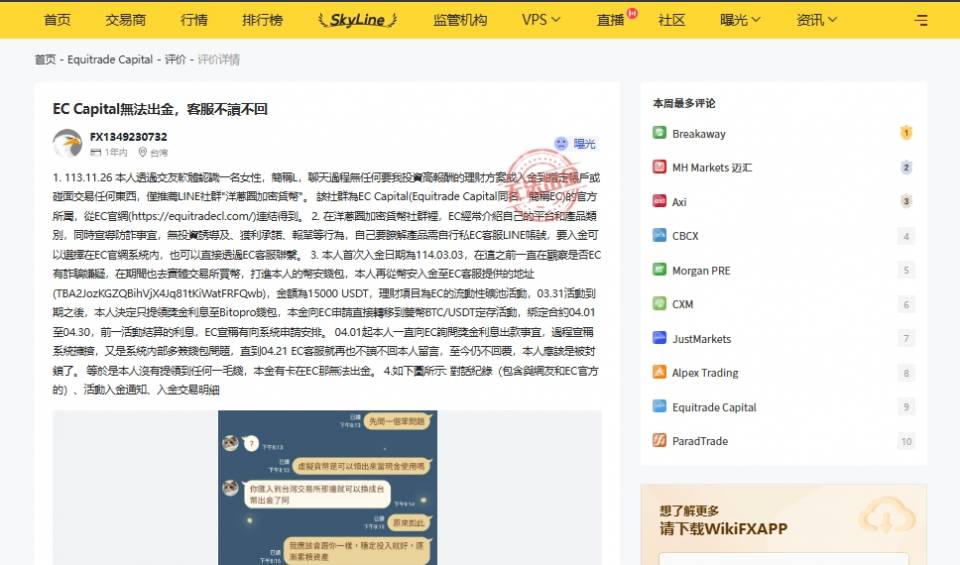Click the CBCX broker icon

[x=659, y=235]
